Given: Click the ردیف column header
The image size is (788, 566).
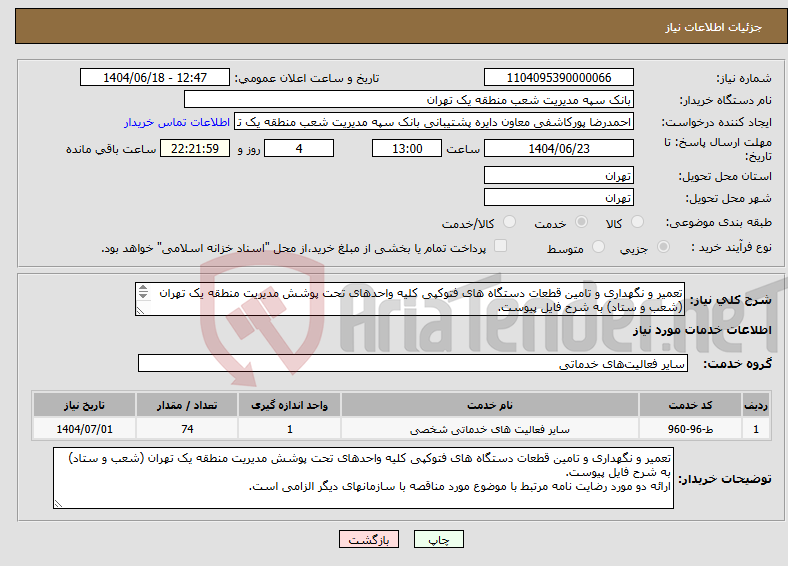Looking at the screenshot, I should tap(756, 405).
